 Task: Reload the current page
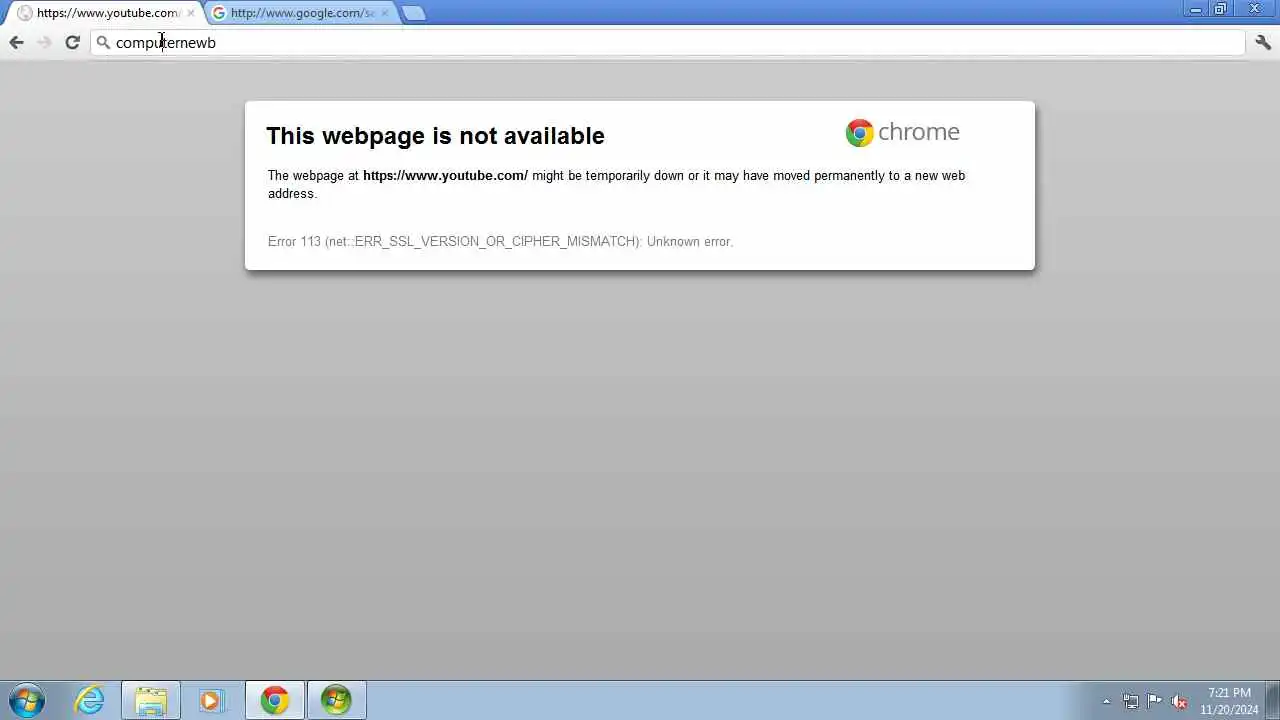(x=72, y=42)
